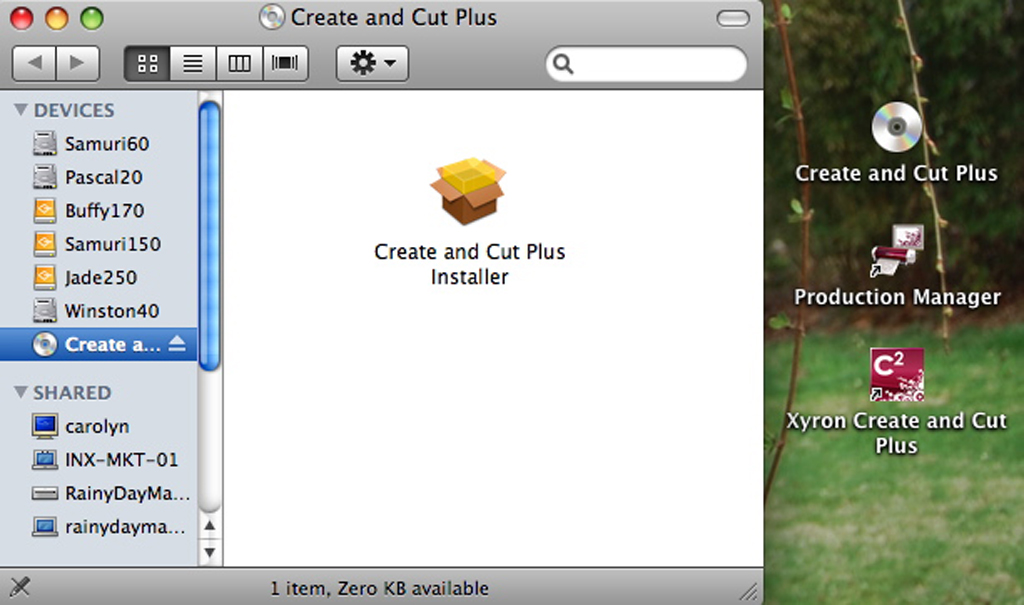Select carolyn shared computer name
Image resolution: width=1024 pixels, height=605 pixels.
(x=97, y=427)
